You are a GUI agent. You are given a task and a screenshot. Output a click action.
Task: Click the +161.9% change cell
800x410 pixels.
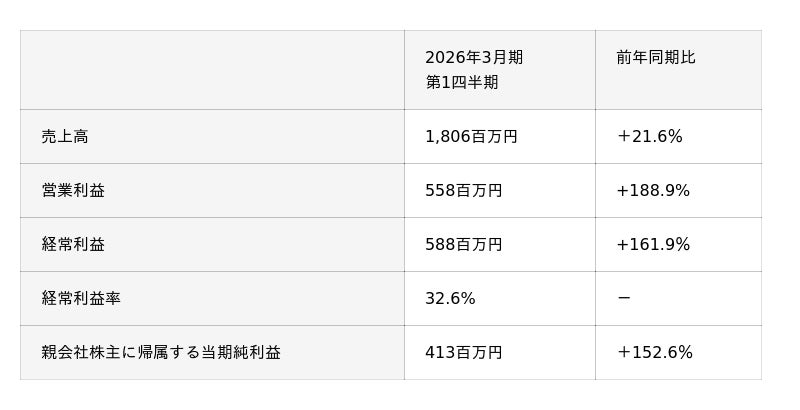pyautogui.click(x=653, y=245)
